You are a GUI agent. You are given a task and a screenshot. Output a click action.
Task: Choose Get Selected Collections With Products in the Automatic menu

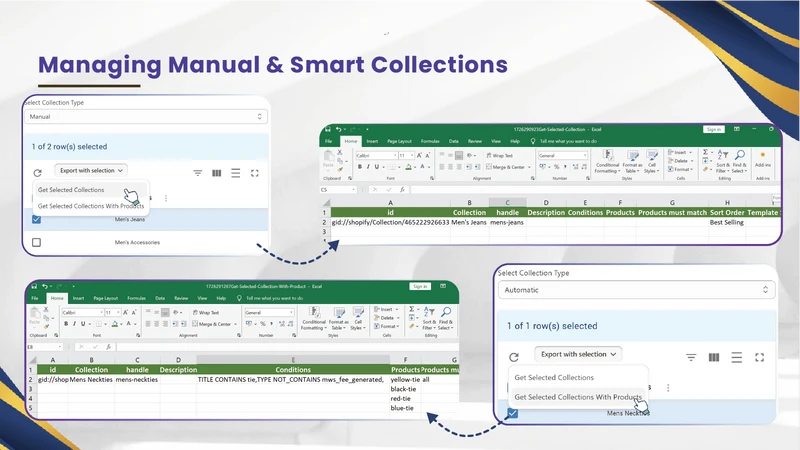(578, 397)
